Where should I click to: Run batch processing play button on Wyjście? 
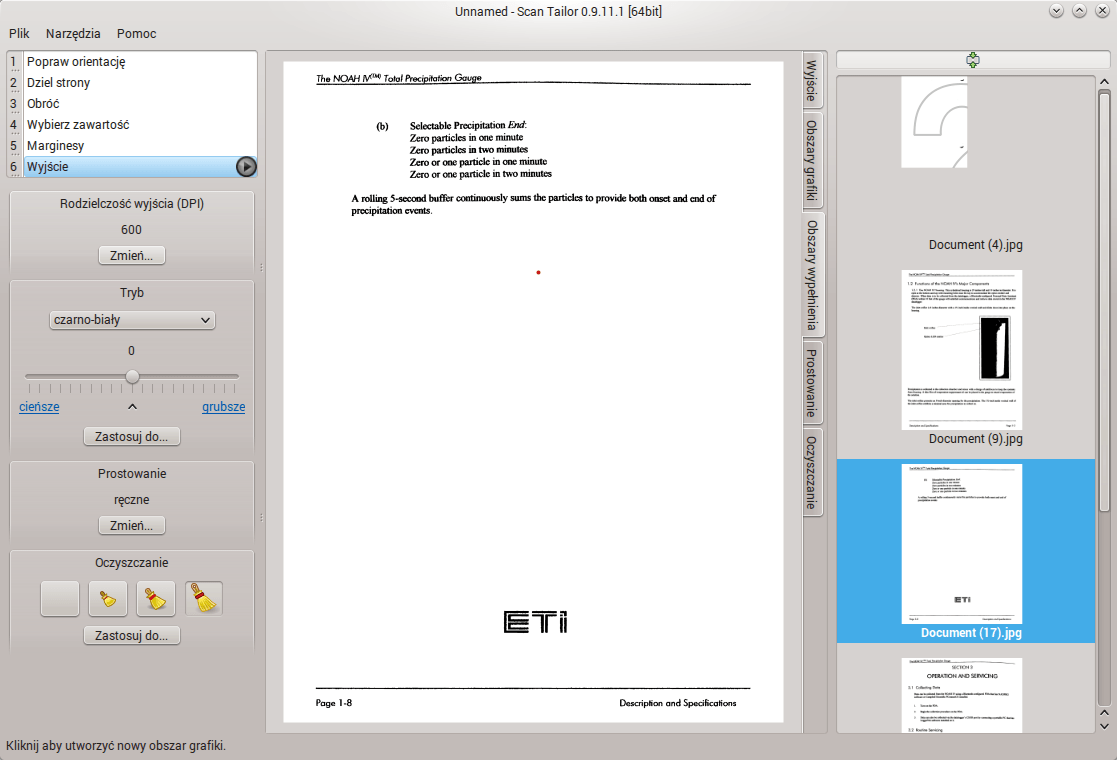click(x=246, y=167)
